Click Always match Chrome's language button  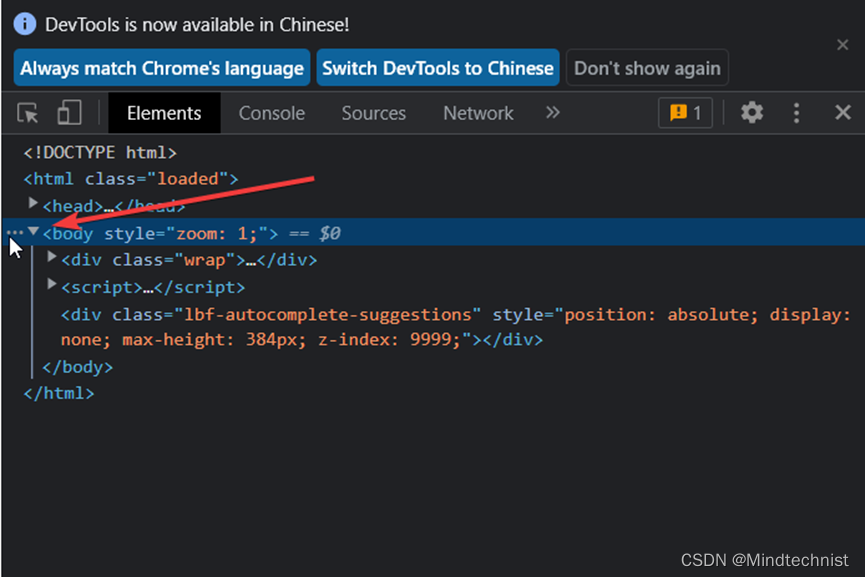coord(162,68)
